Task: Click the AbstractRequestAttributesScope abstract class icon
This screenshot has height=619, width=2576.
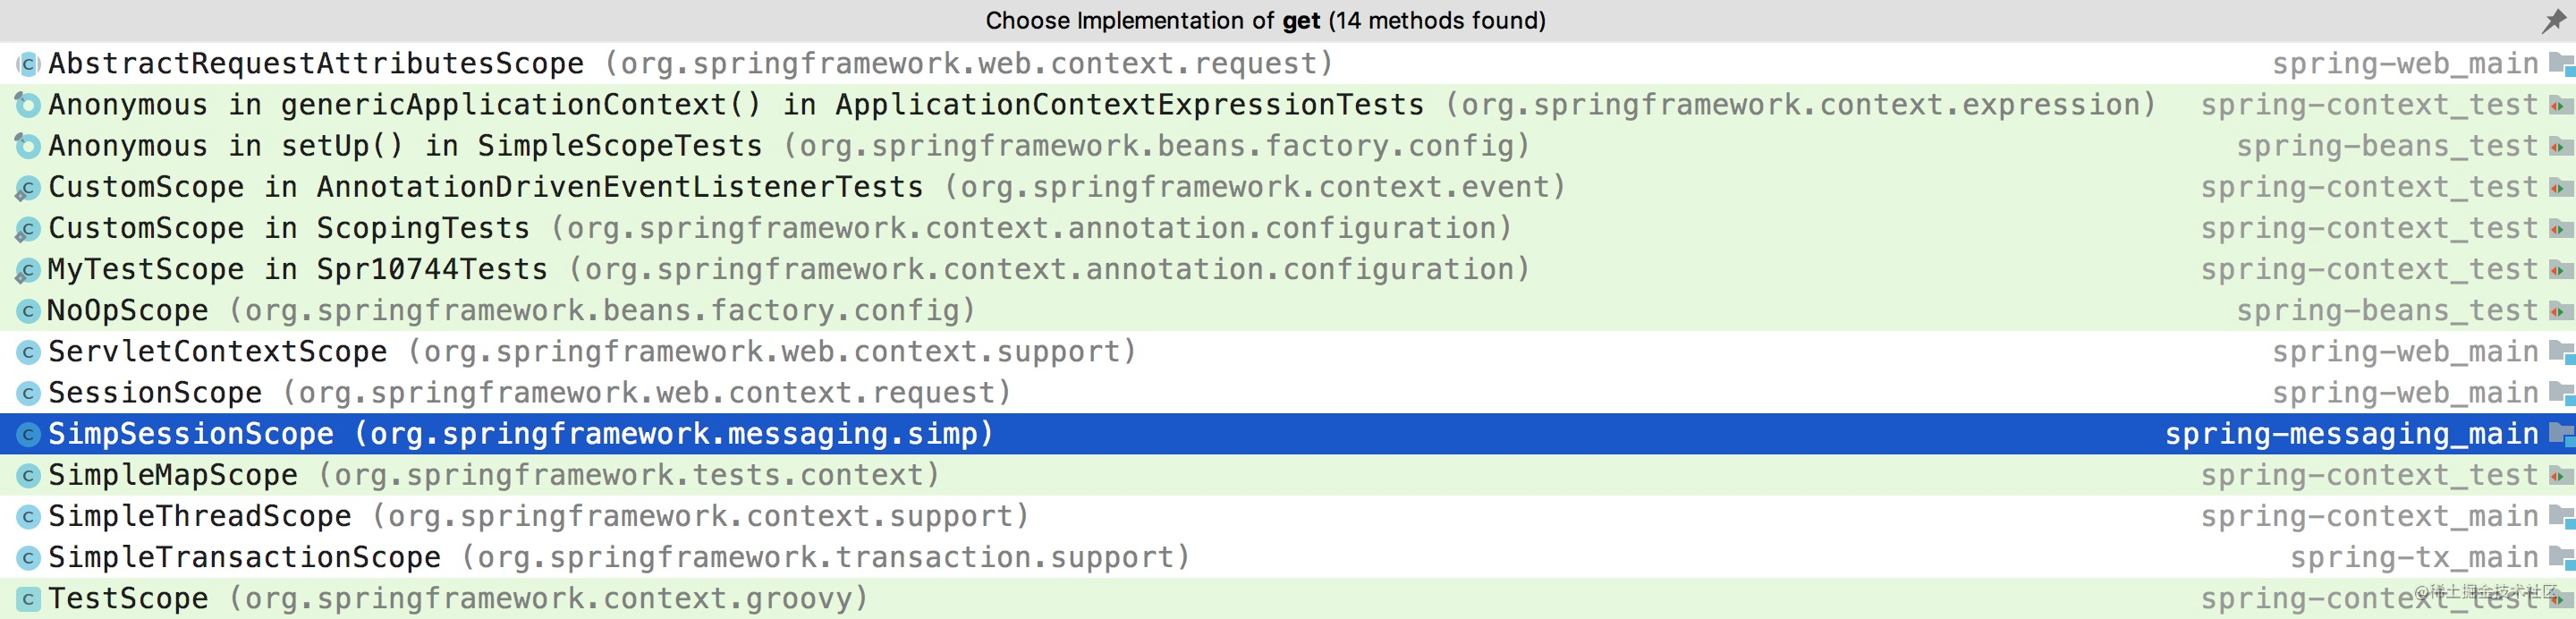Action: point(28,64)
